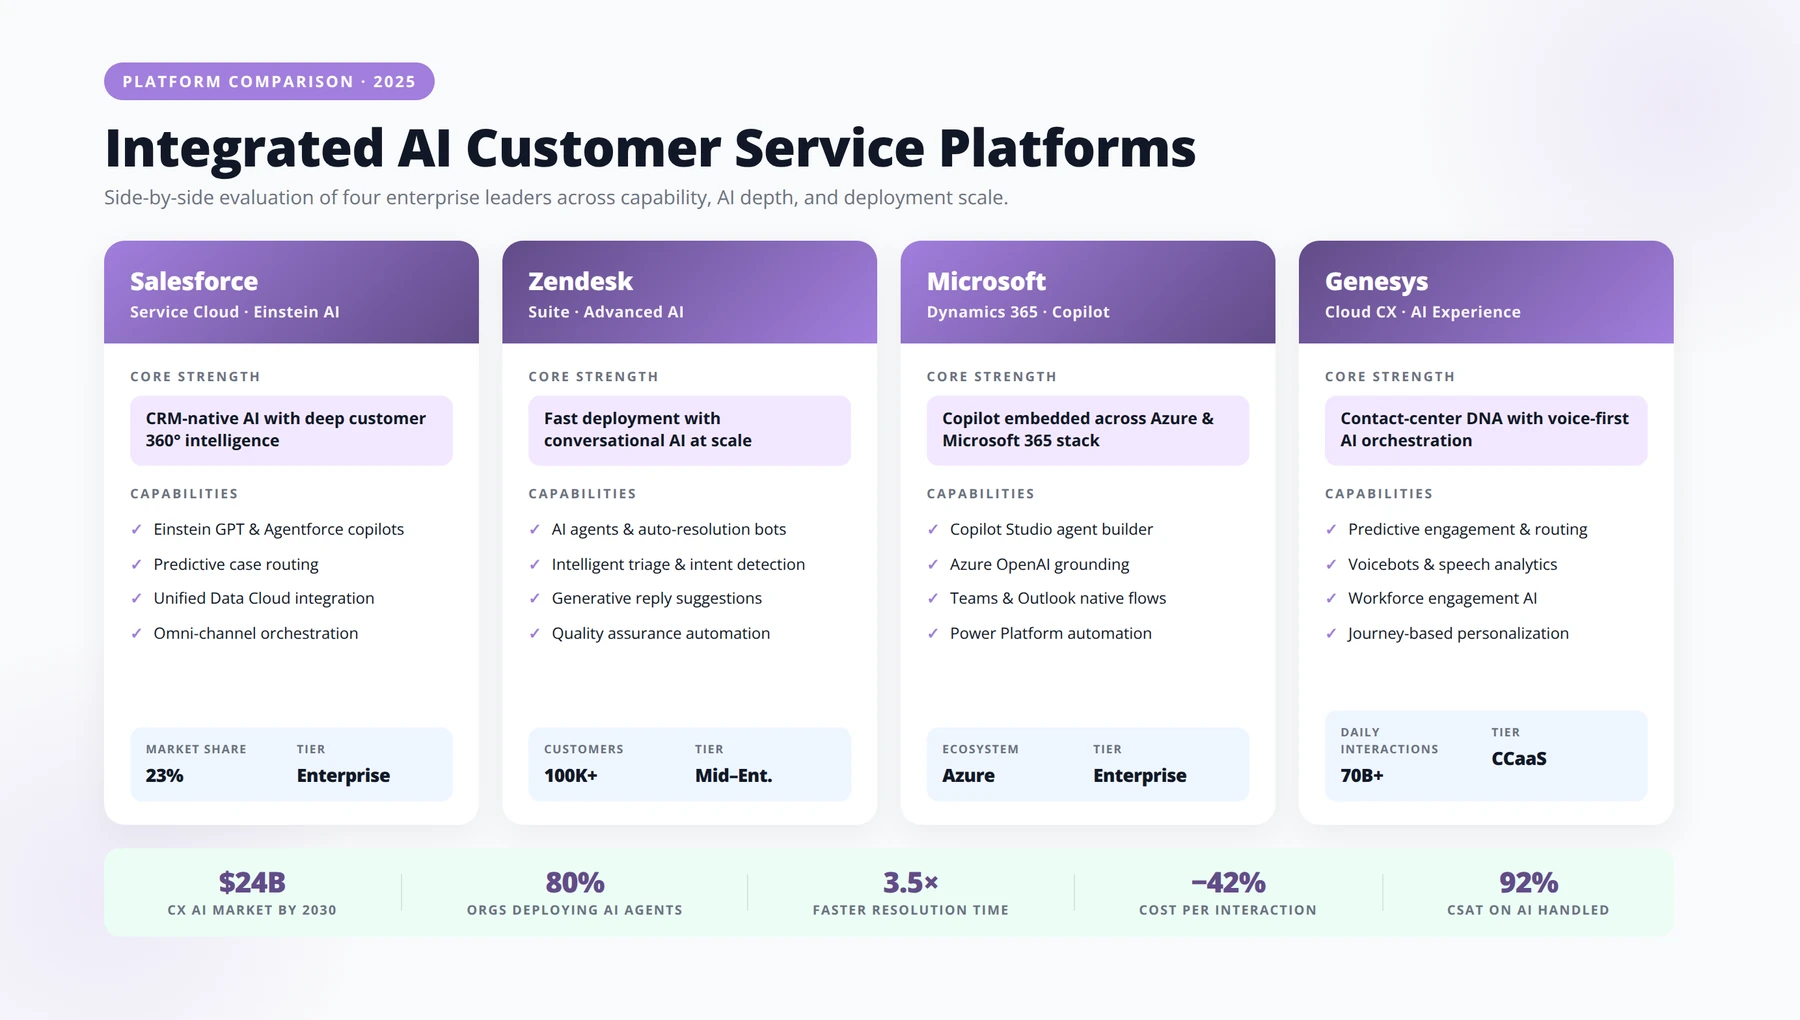Screen dimensions: 1800x1020
Task: Select the Genesys card header
Action: 1486,292
